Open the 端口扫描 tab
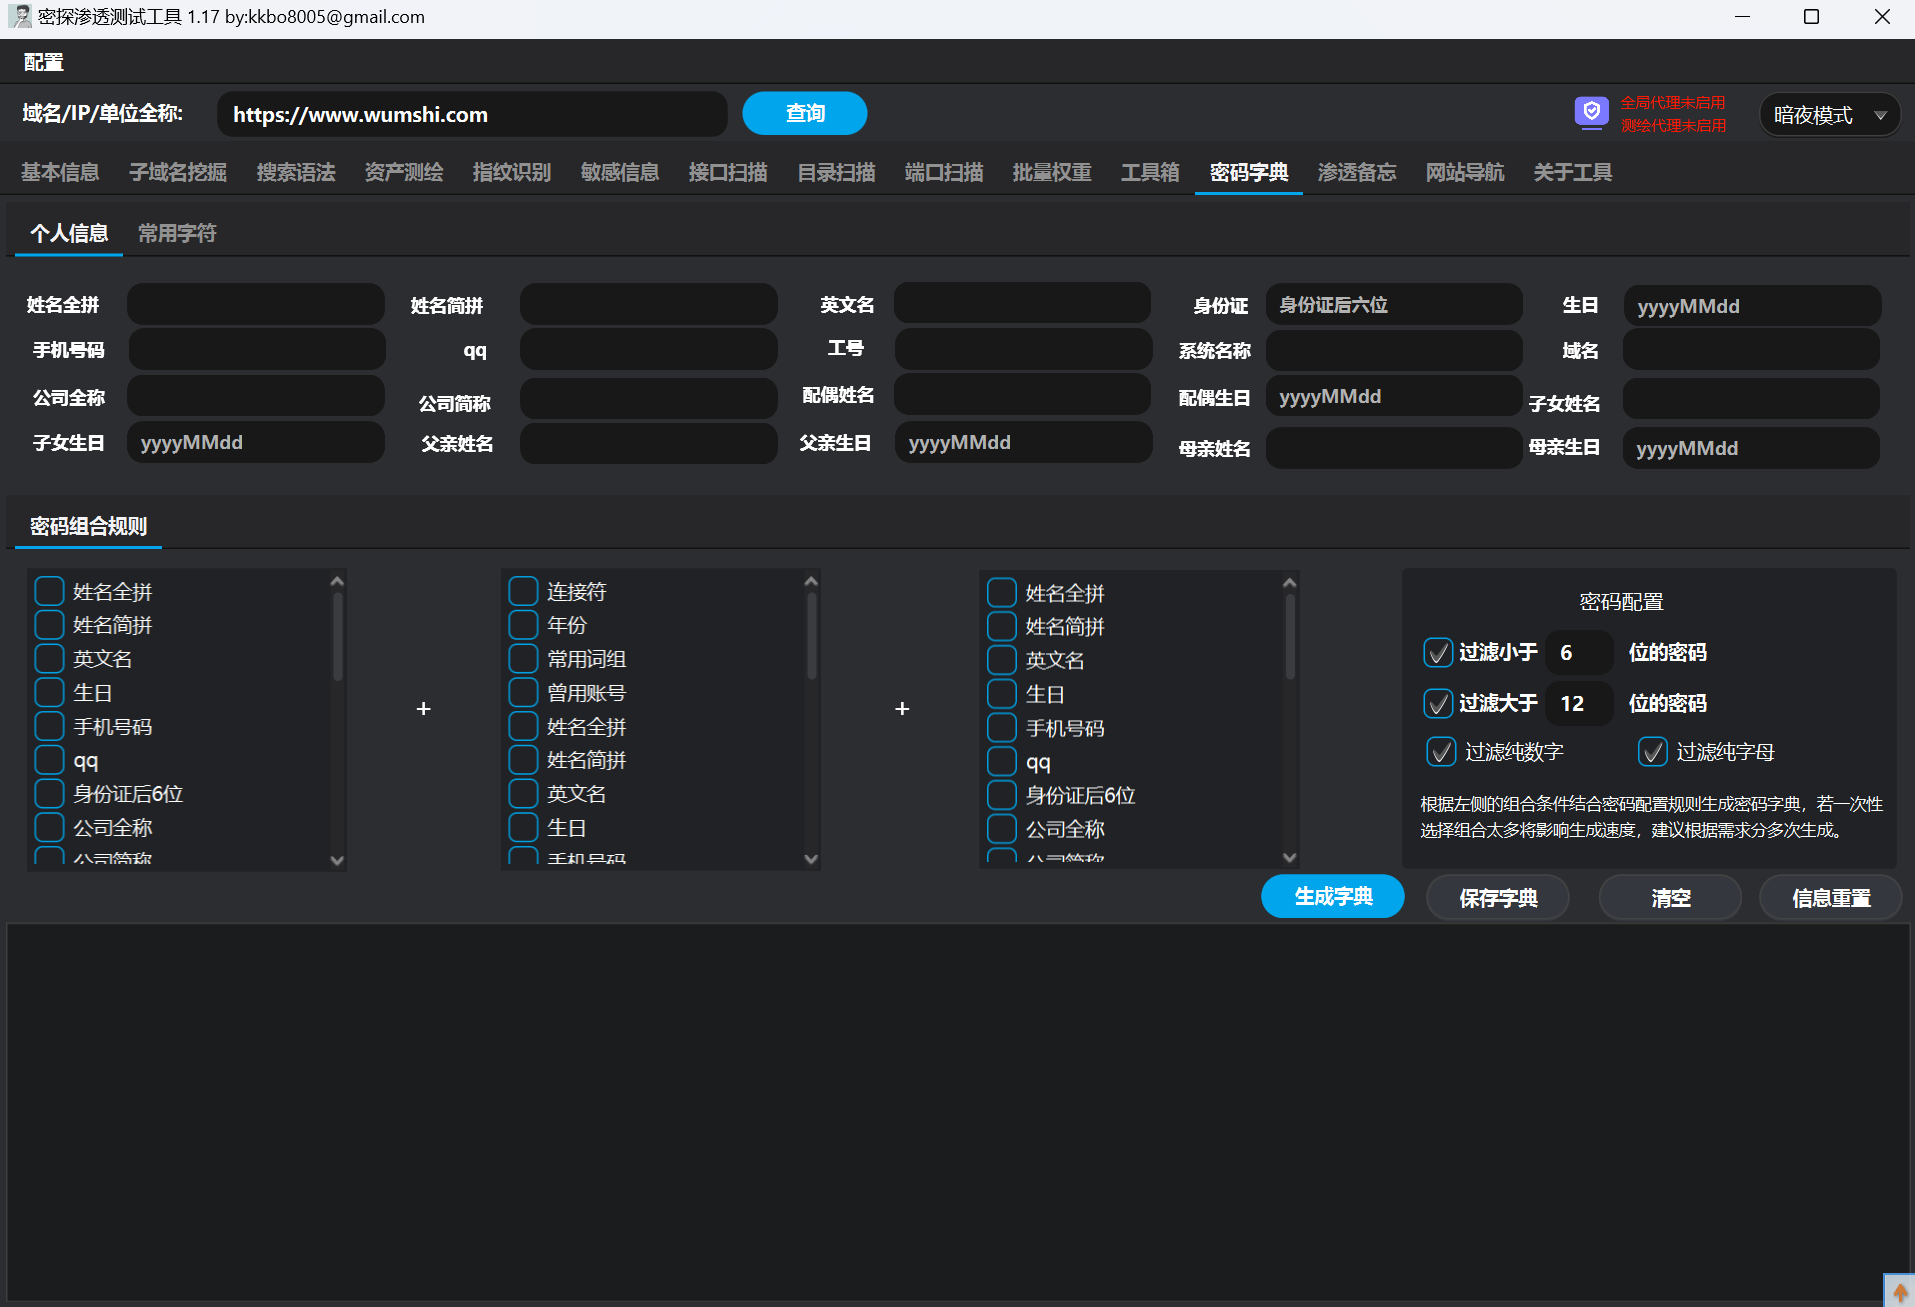 point(943,172)
